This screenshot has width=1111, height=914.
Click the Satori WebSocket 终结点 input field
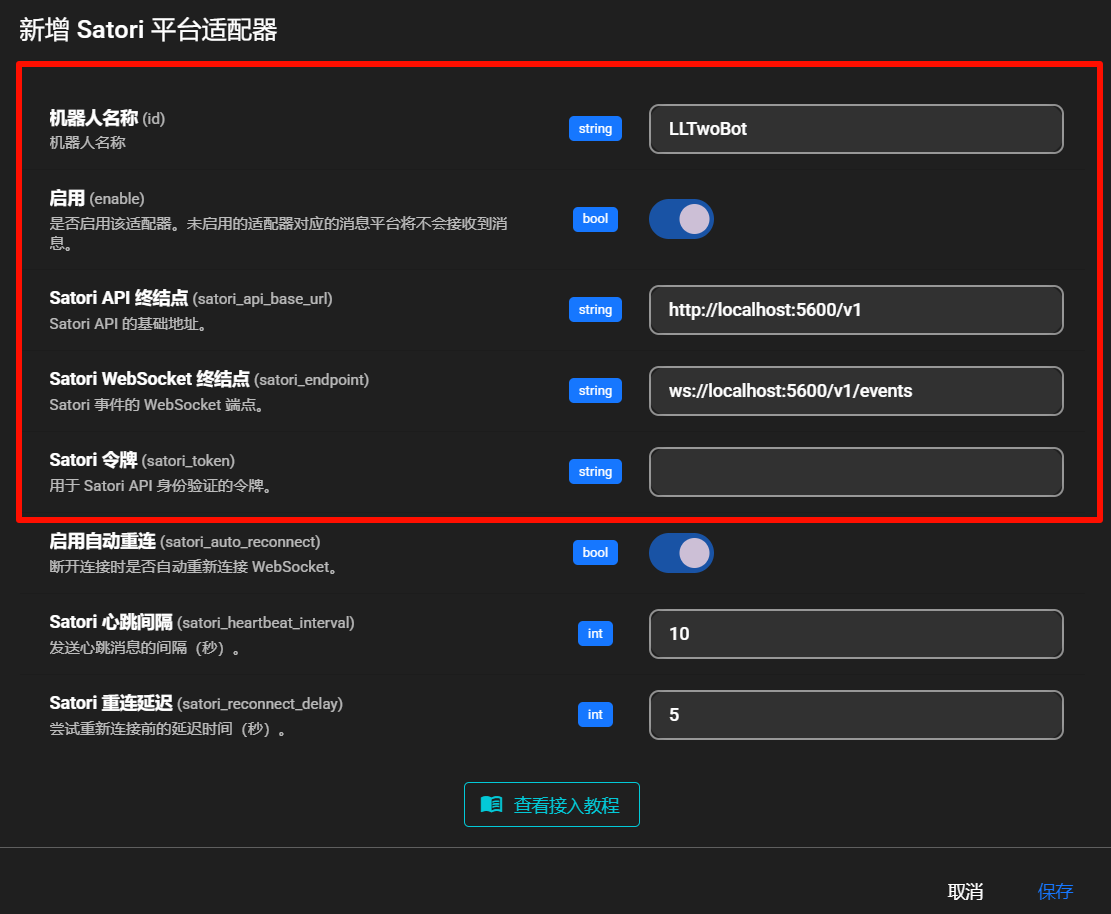tap(855, 391)
